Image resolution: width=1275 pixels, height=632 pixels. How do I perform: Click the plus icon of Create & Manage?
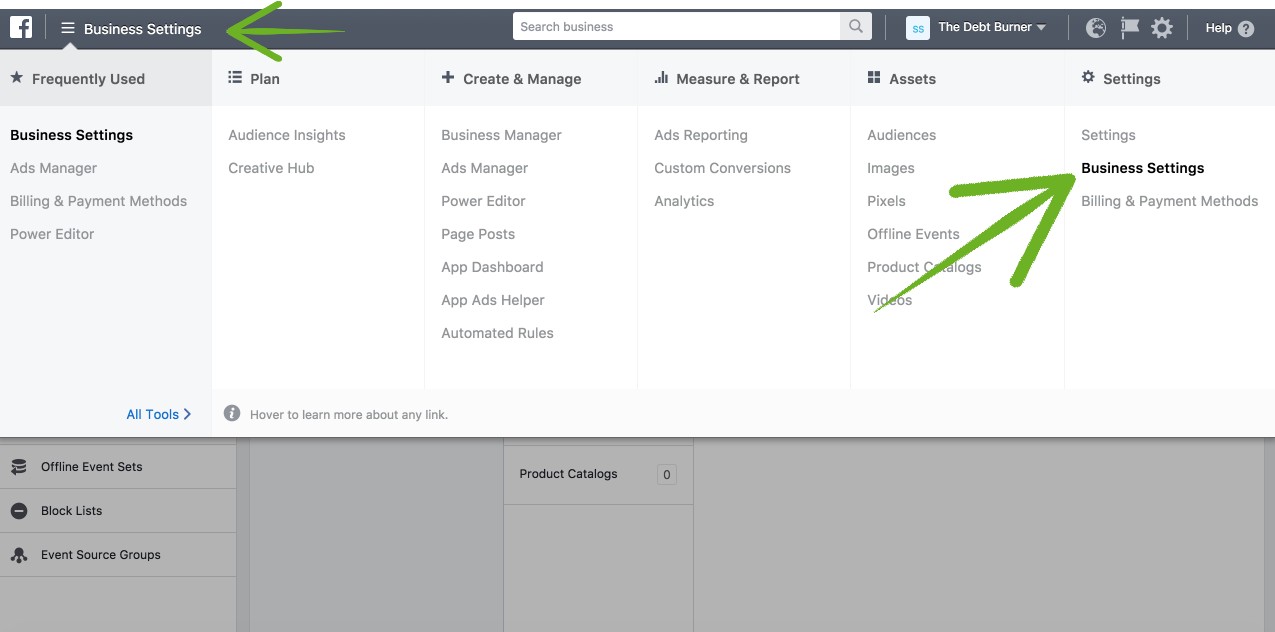click(x=448, y=77)
